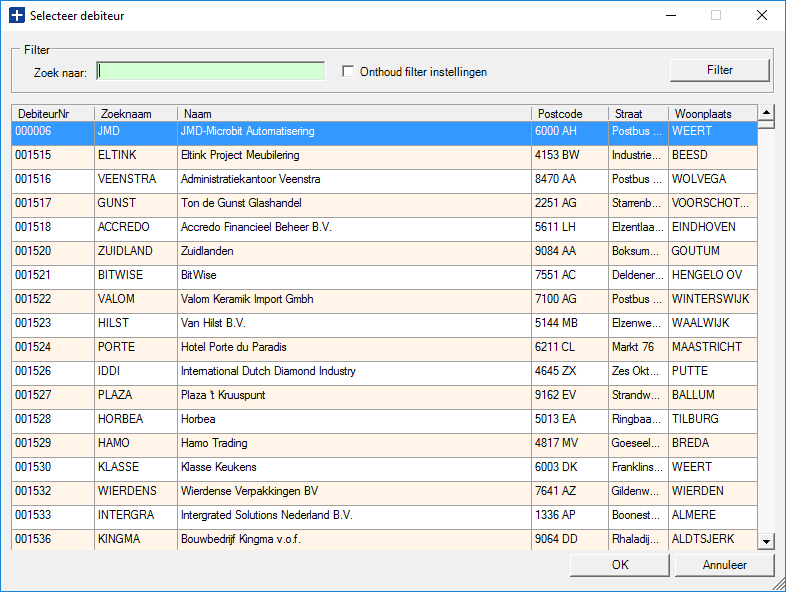Select the BitWise name cell
Image resolution: width=786 pixels, height=592 pixels.
click(x=354, y=277)
